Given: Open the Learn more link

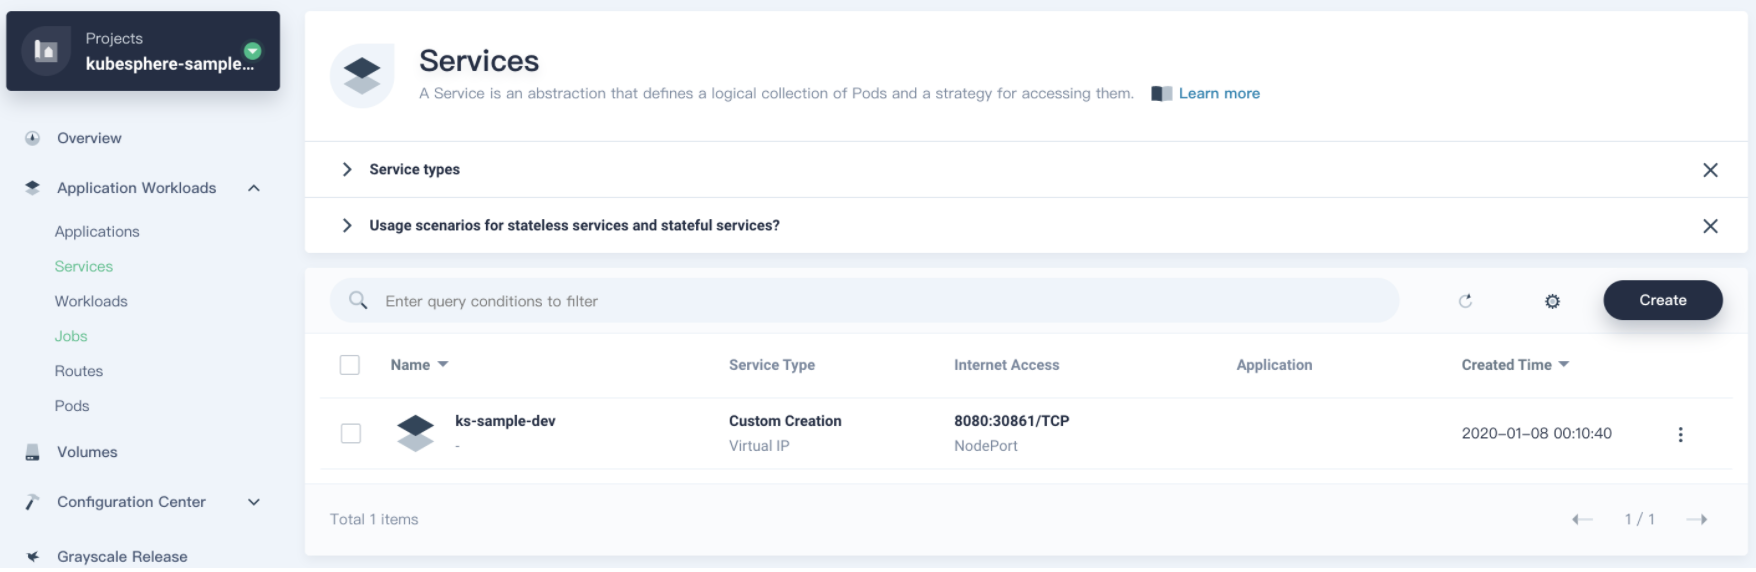Looking at the screenshot, I should click(x=1218, y=93).
